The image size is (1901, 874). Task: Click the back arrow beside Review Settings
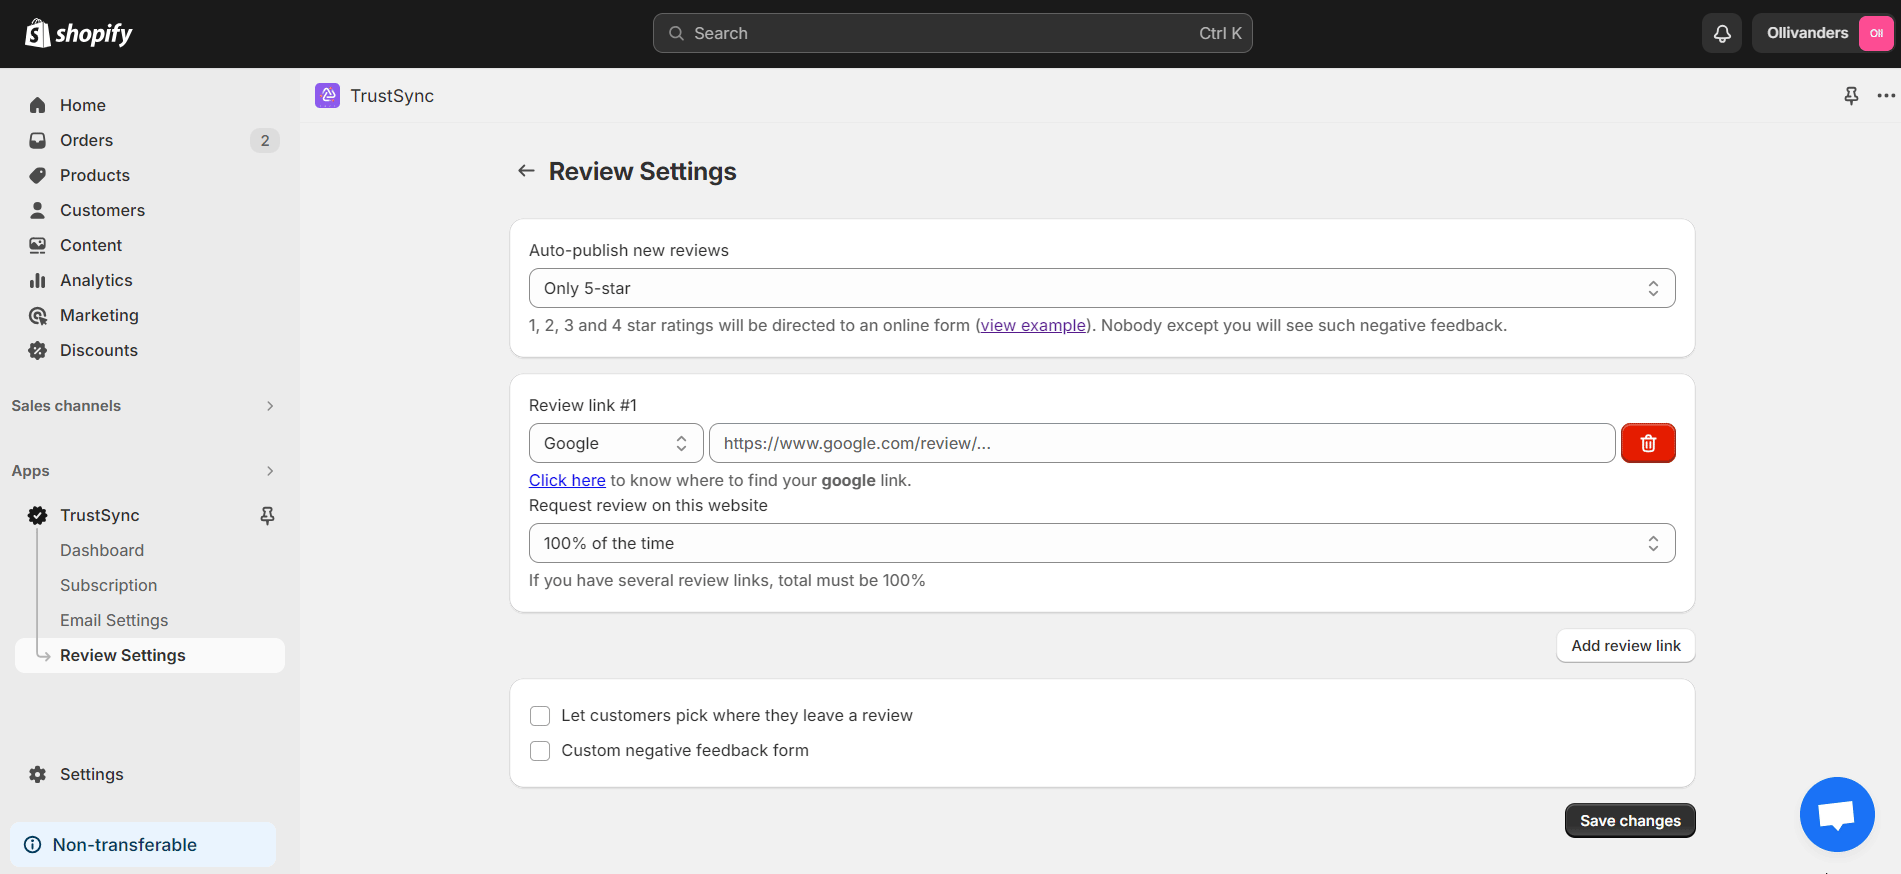pyautogui.click(x=526, y=171)
